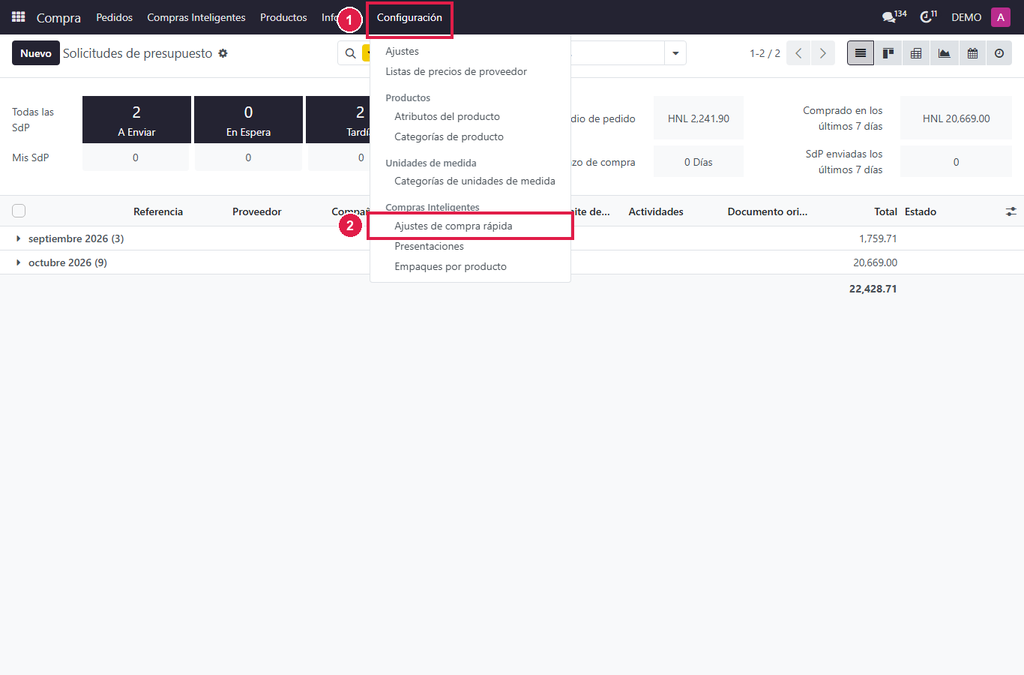Image resolution: width=1024 pixels, height=675 pixels.
Task: Open activities clock icon with 11 badge
Action: tap(928, 17)
